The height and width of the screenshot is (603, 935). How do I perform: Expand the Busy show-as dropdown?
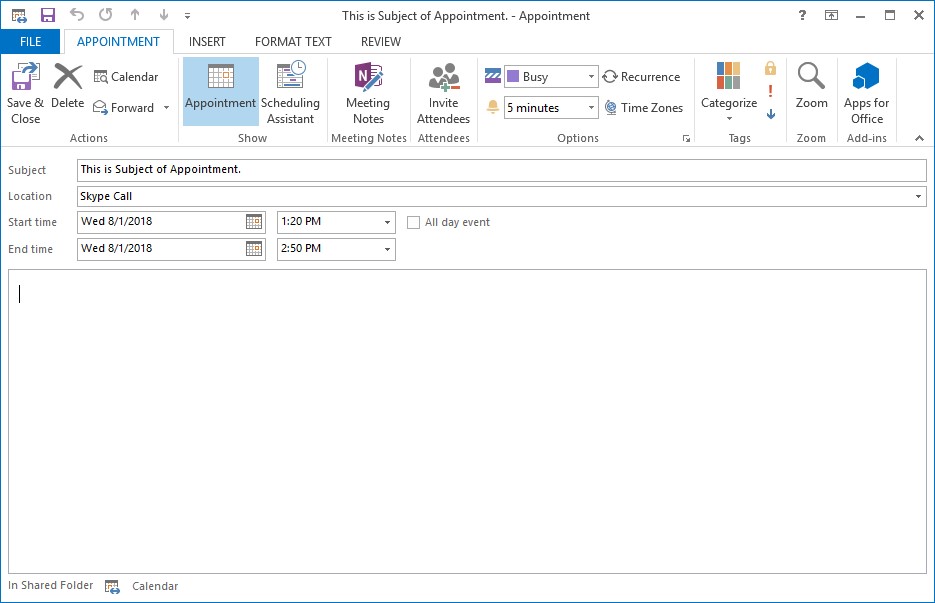pyautogui.click(x=591, y=77)
